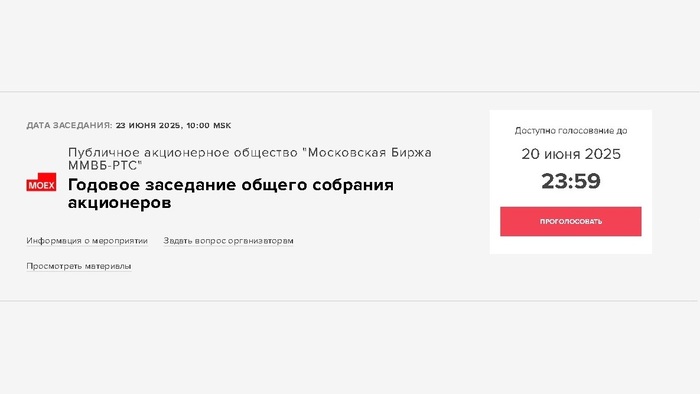Click the horizontal divider below the links

click(350, 301)
